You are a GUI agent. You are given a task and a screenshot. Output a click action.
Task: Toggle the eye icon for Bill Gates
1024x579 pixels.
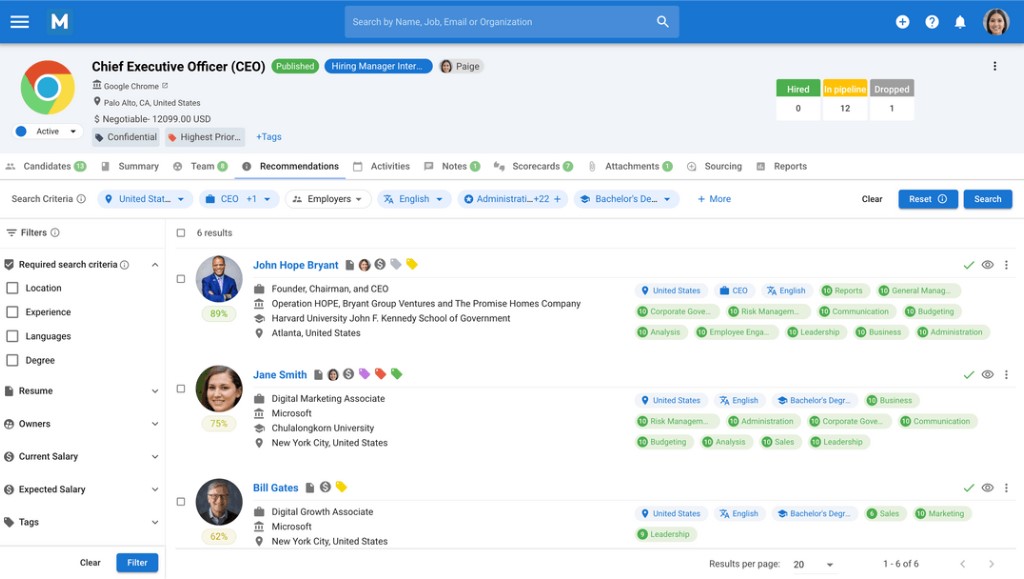(987, 488)
